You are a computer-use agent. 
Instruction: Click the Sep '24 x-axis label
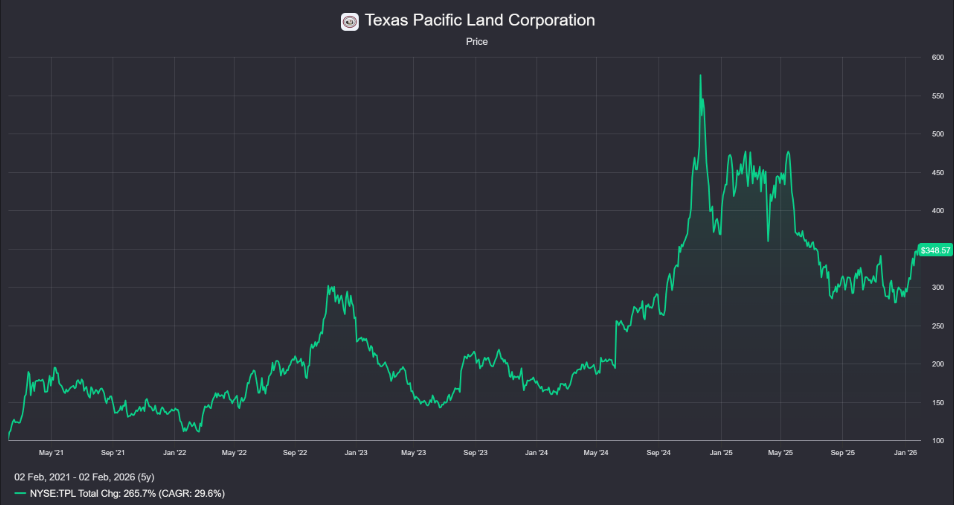(658, 453)
